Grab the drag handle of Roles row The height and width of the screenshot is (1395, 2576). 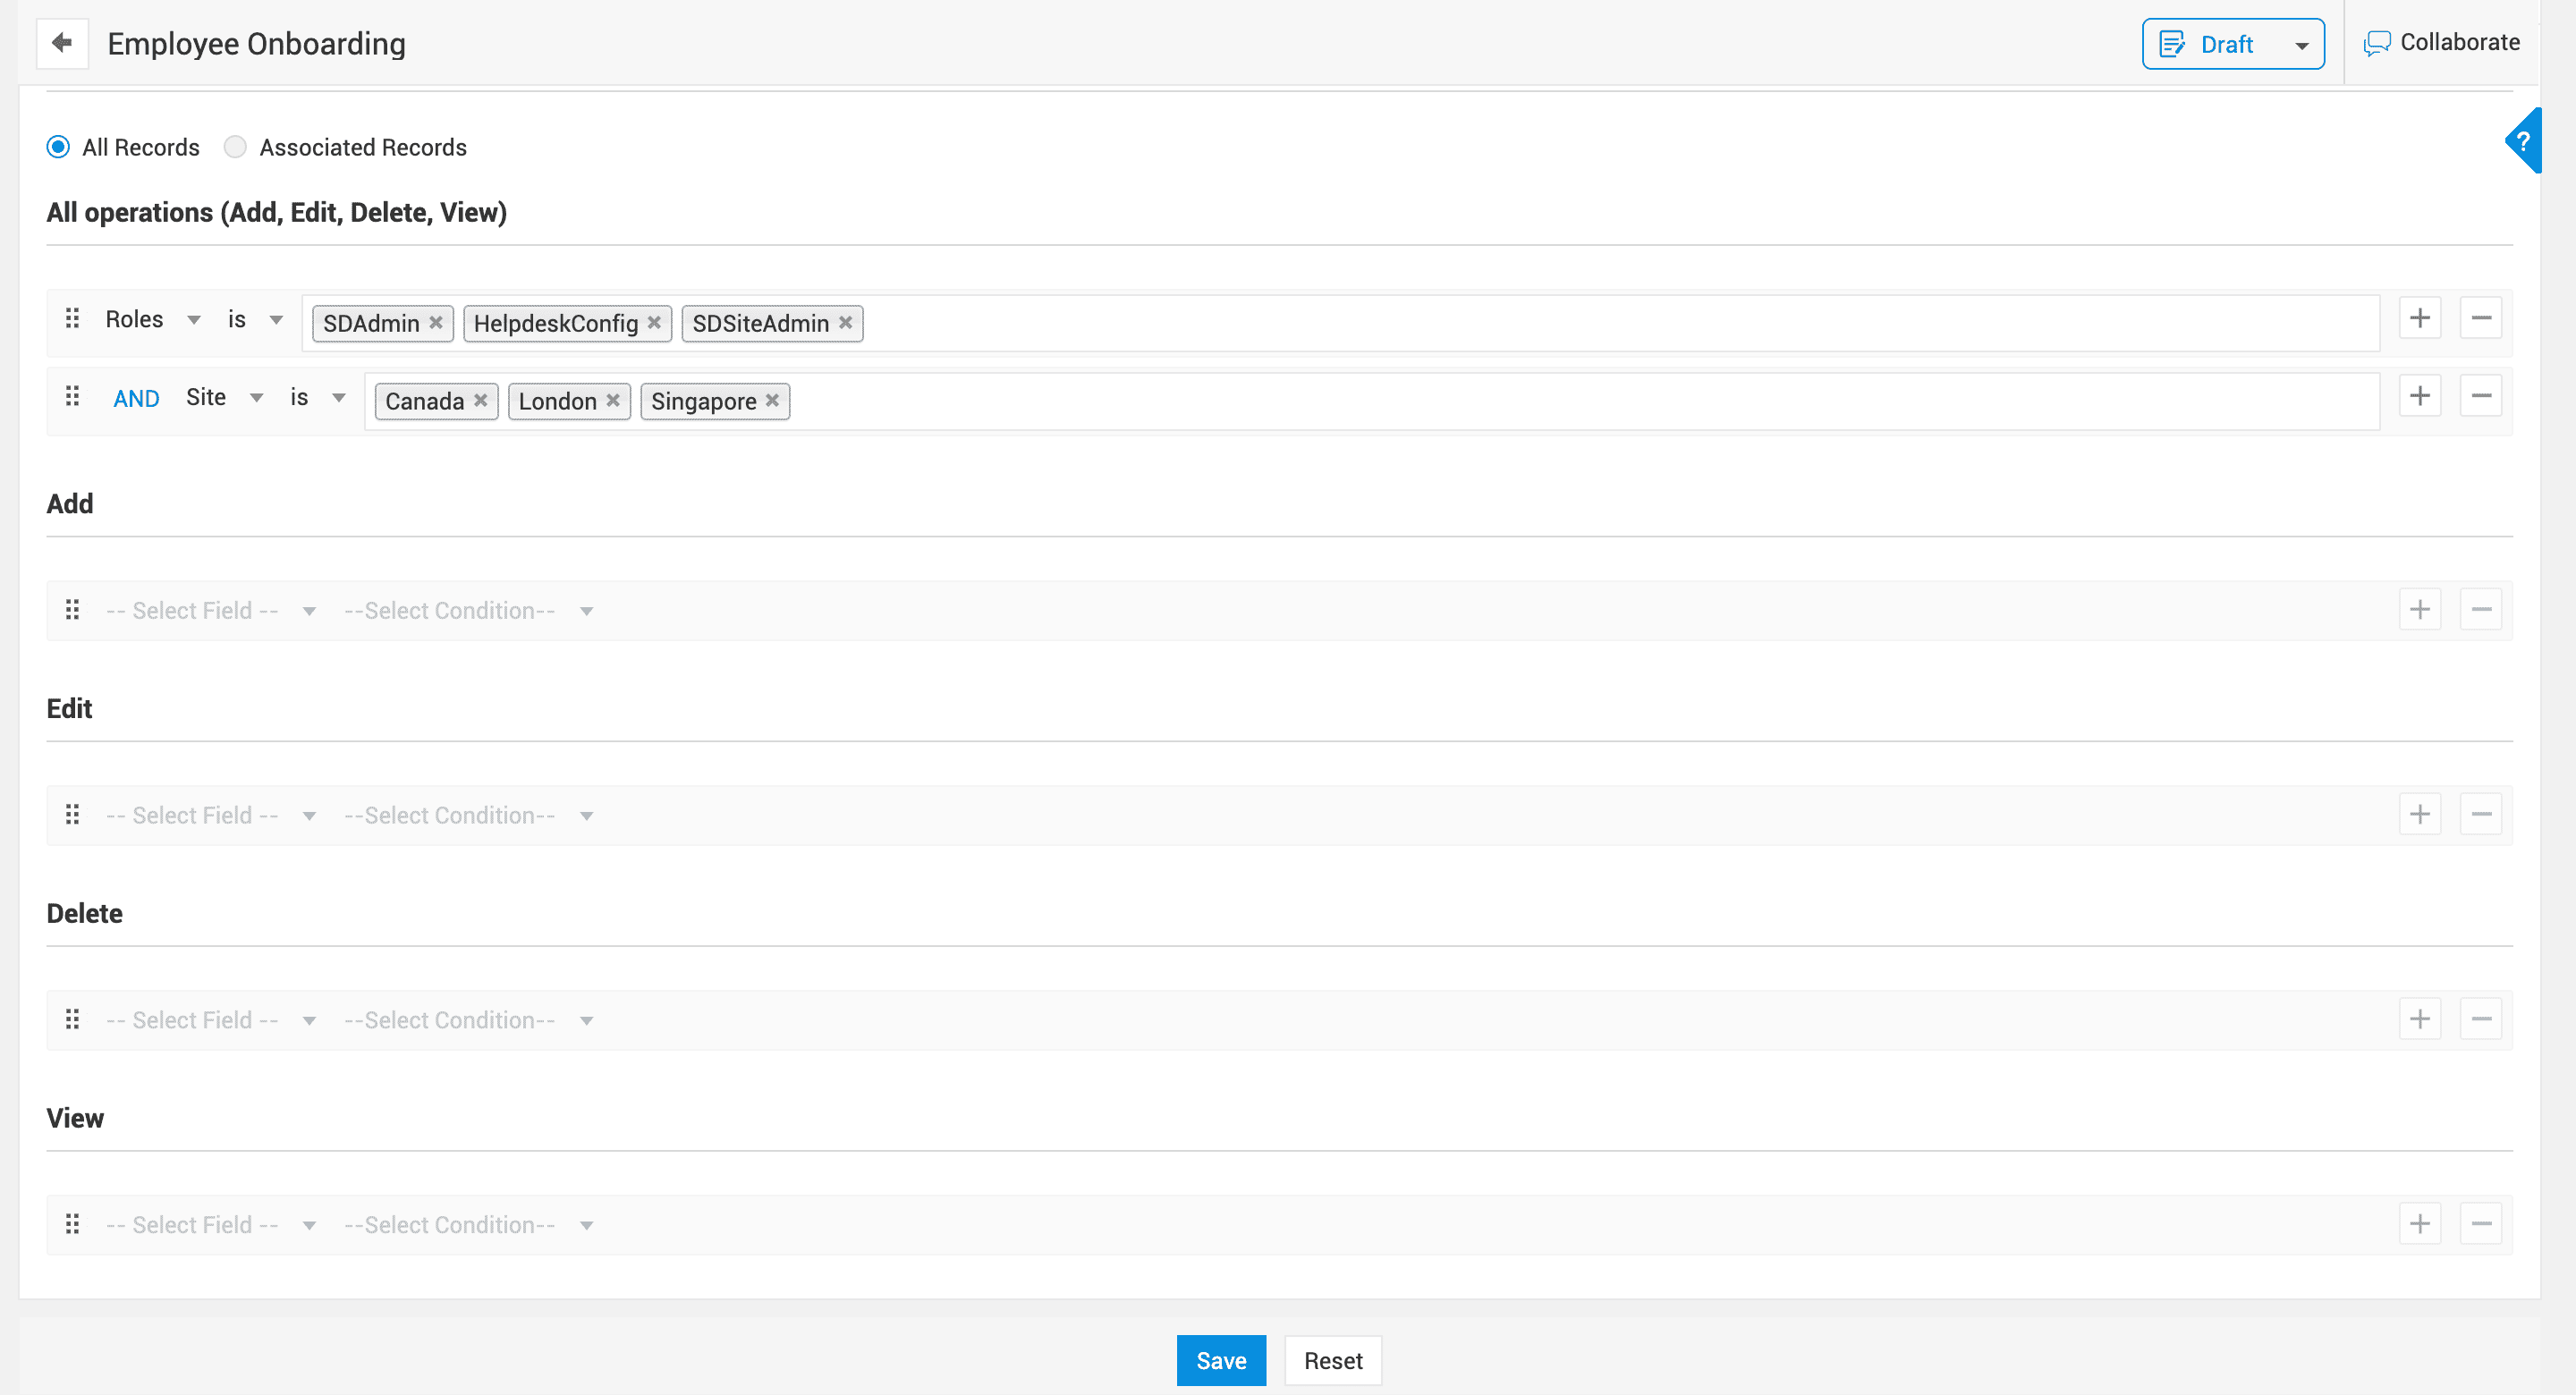(72, 318)
